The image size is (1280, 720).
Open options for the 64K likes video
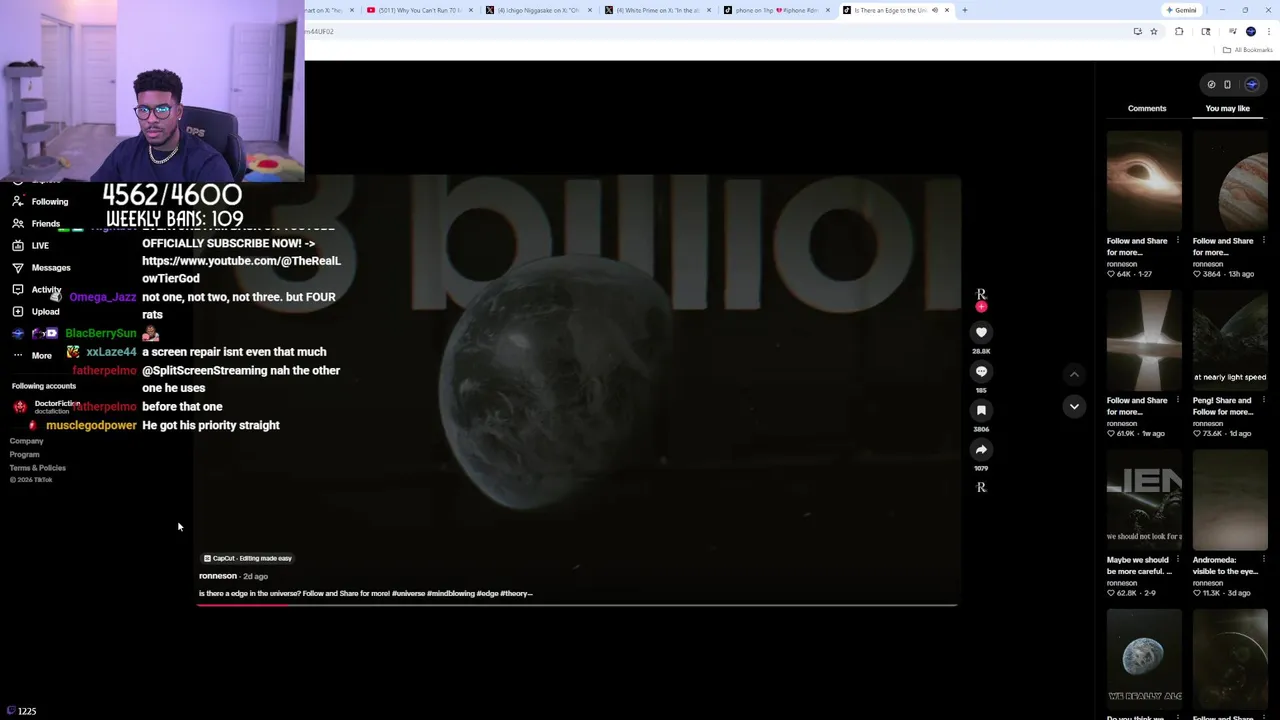tap(1177, 240)
